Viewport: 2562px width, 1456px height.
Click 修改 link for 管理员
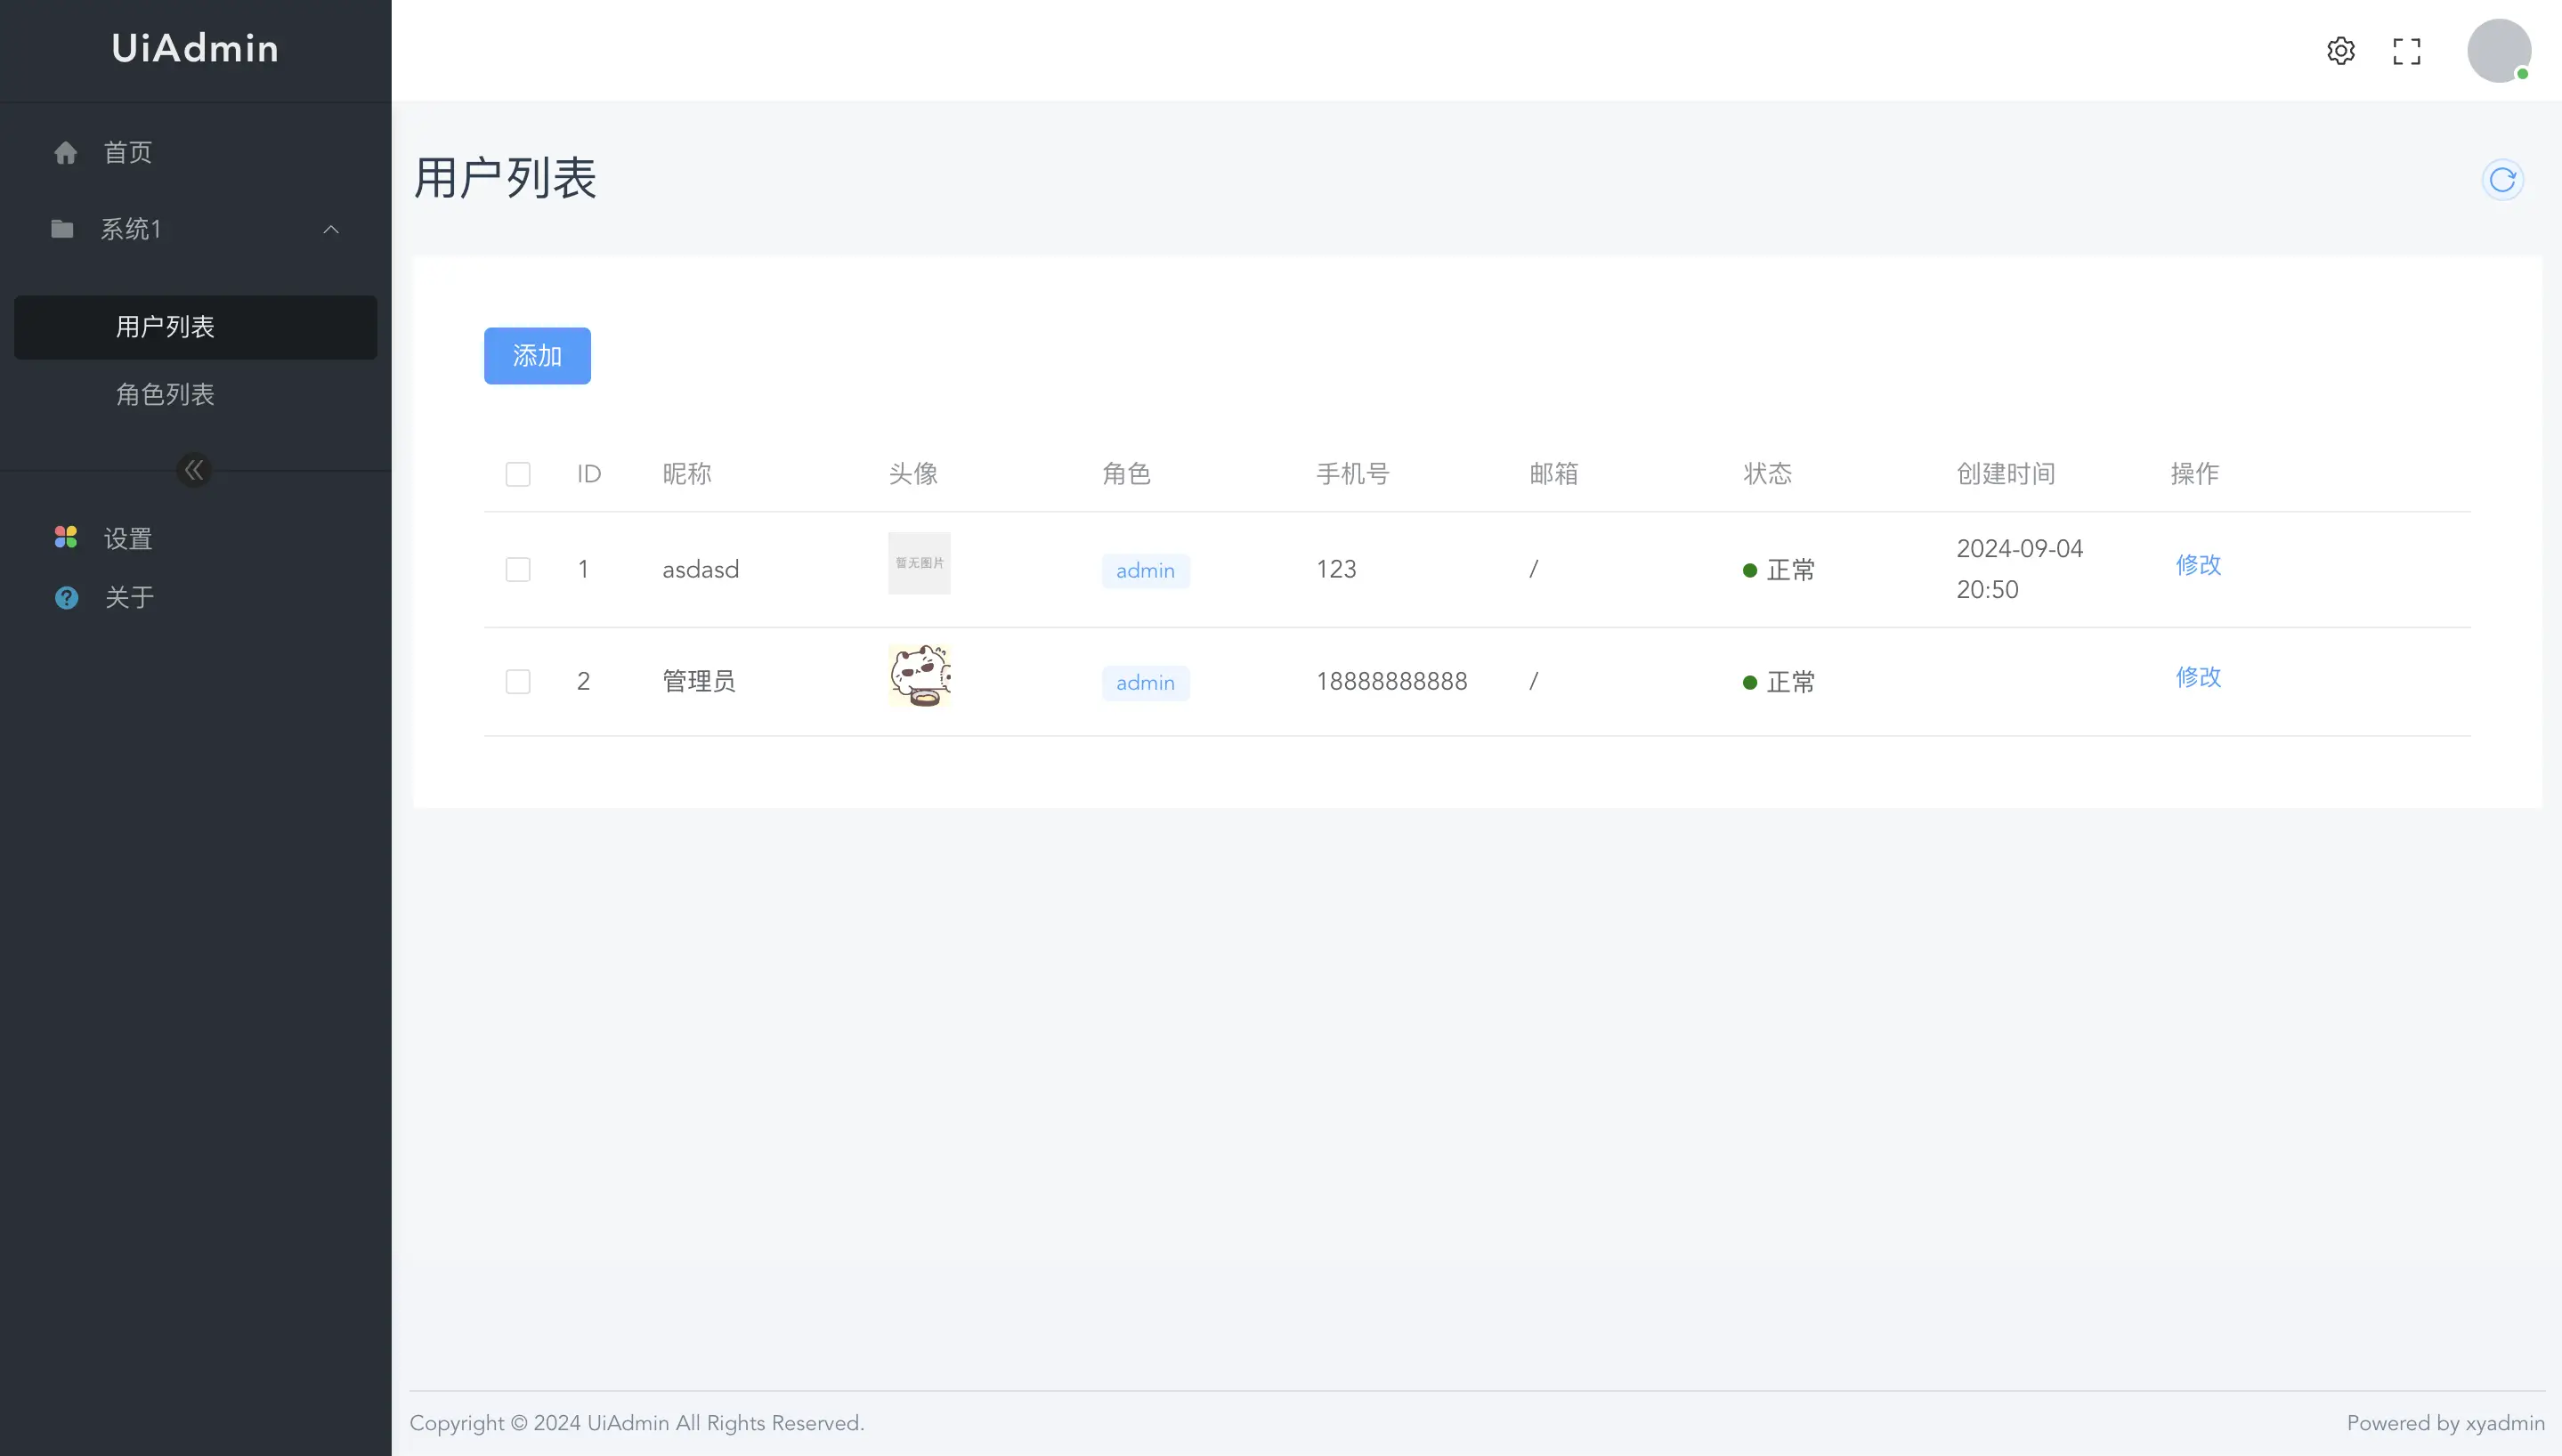2198,677
